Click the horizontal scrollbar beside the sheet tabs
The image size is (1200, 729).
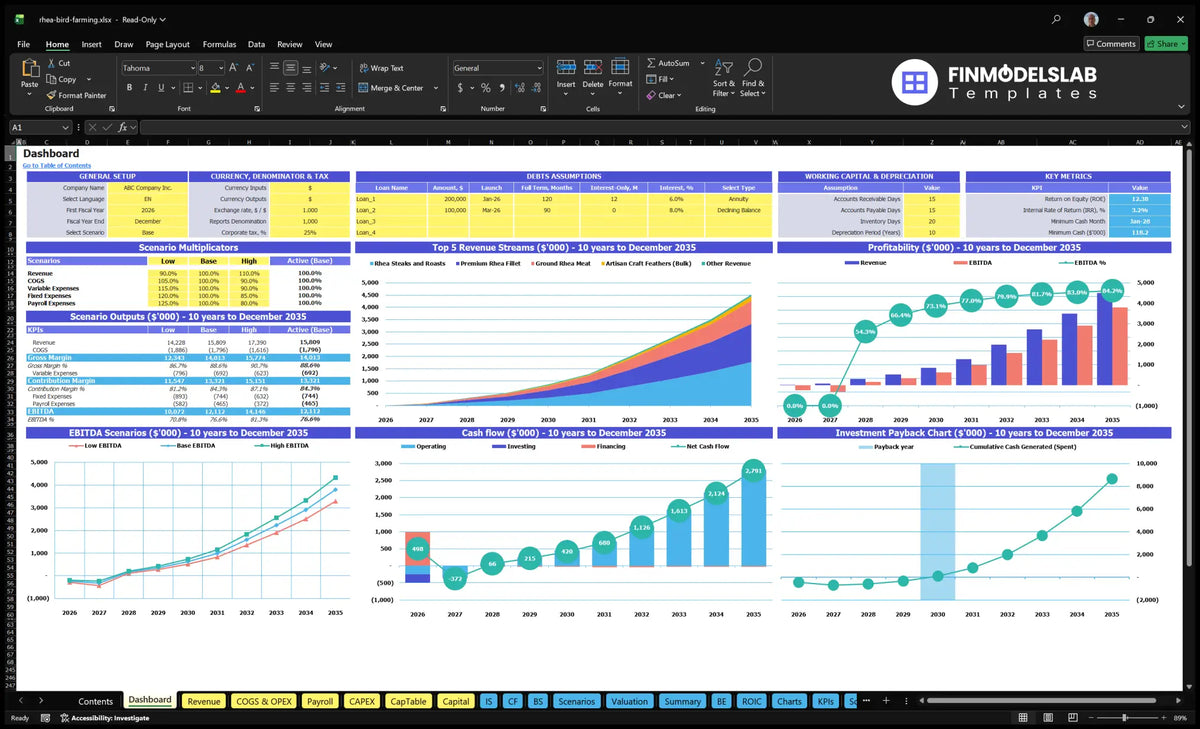coord(1040,701)
